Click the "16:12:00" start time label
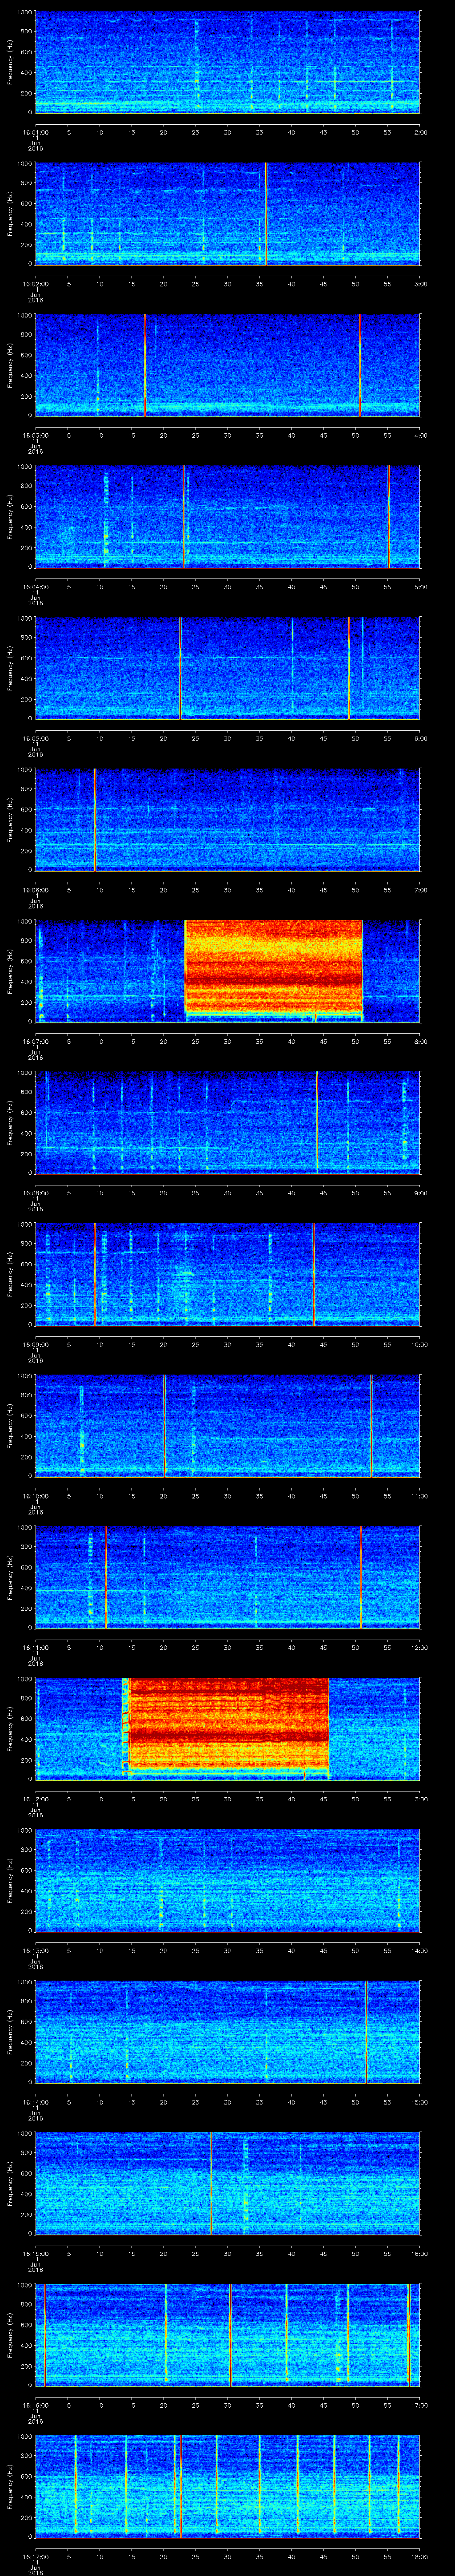This screenshot has width=455, height=2576. [35, 1798]
